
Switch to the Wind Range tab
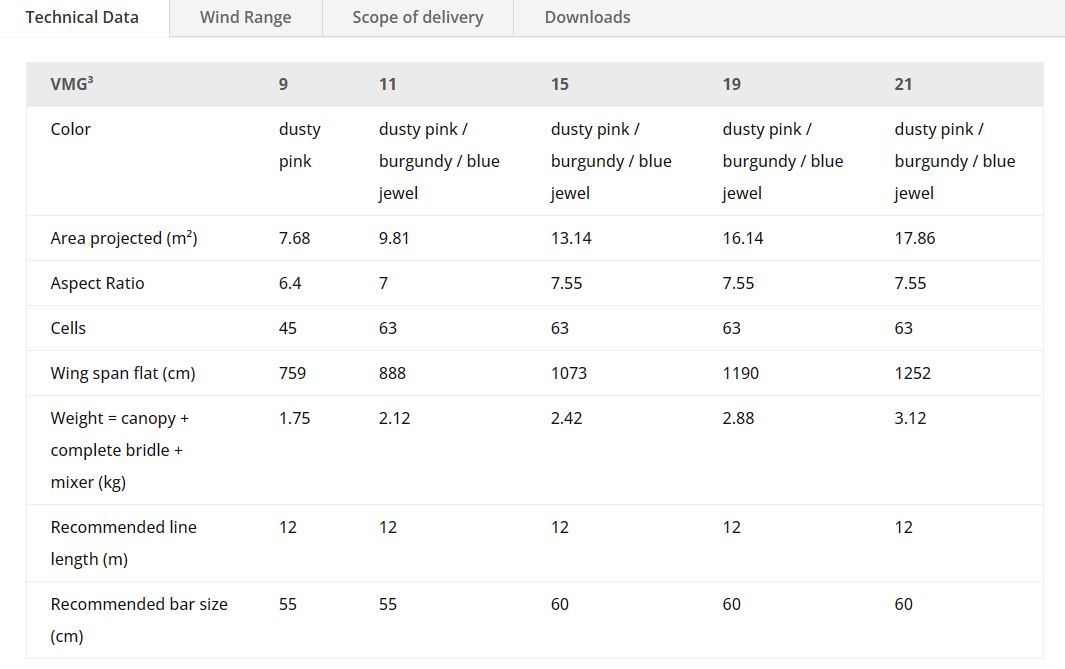click(245, 17)
